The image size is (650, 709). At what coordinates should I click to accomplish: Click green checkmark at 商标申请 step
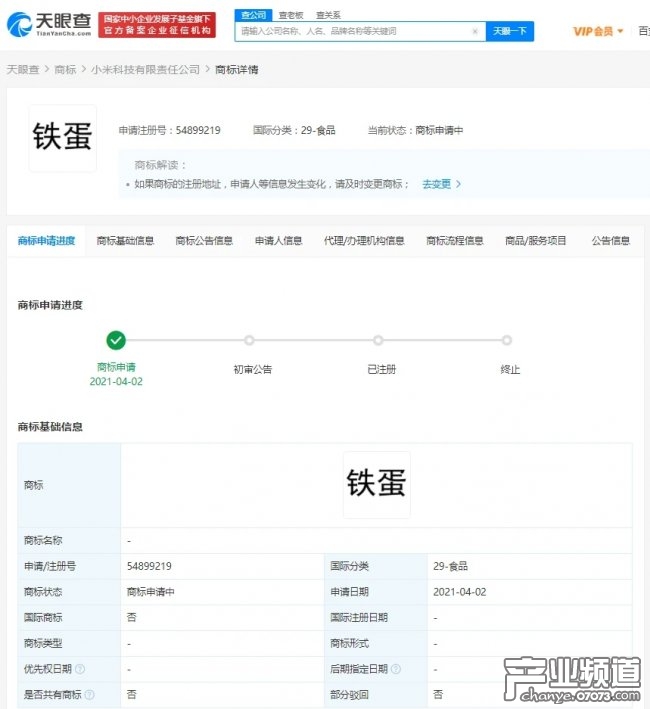[x=116, y=340]
